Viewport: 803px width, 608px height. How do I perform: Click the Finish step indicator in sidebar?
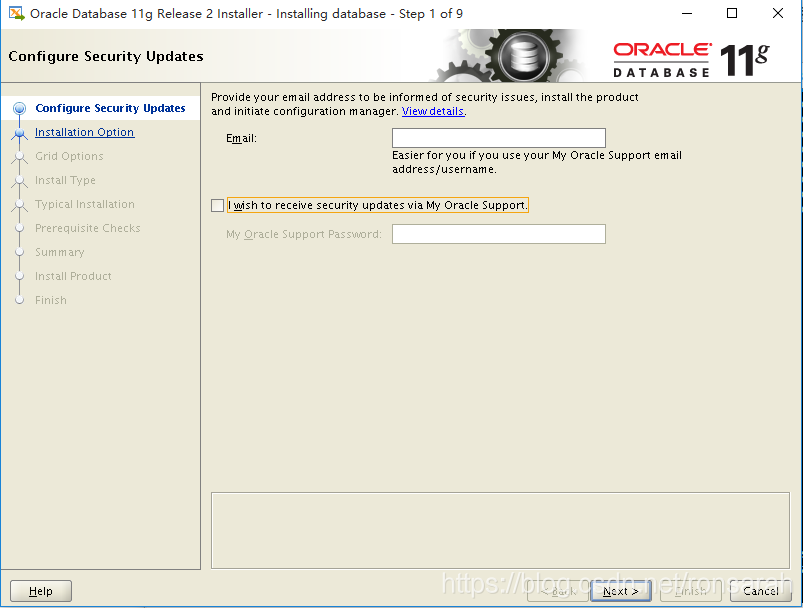[x=20, y=300]
